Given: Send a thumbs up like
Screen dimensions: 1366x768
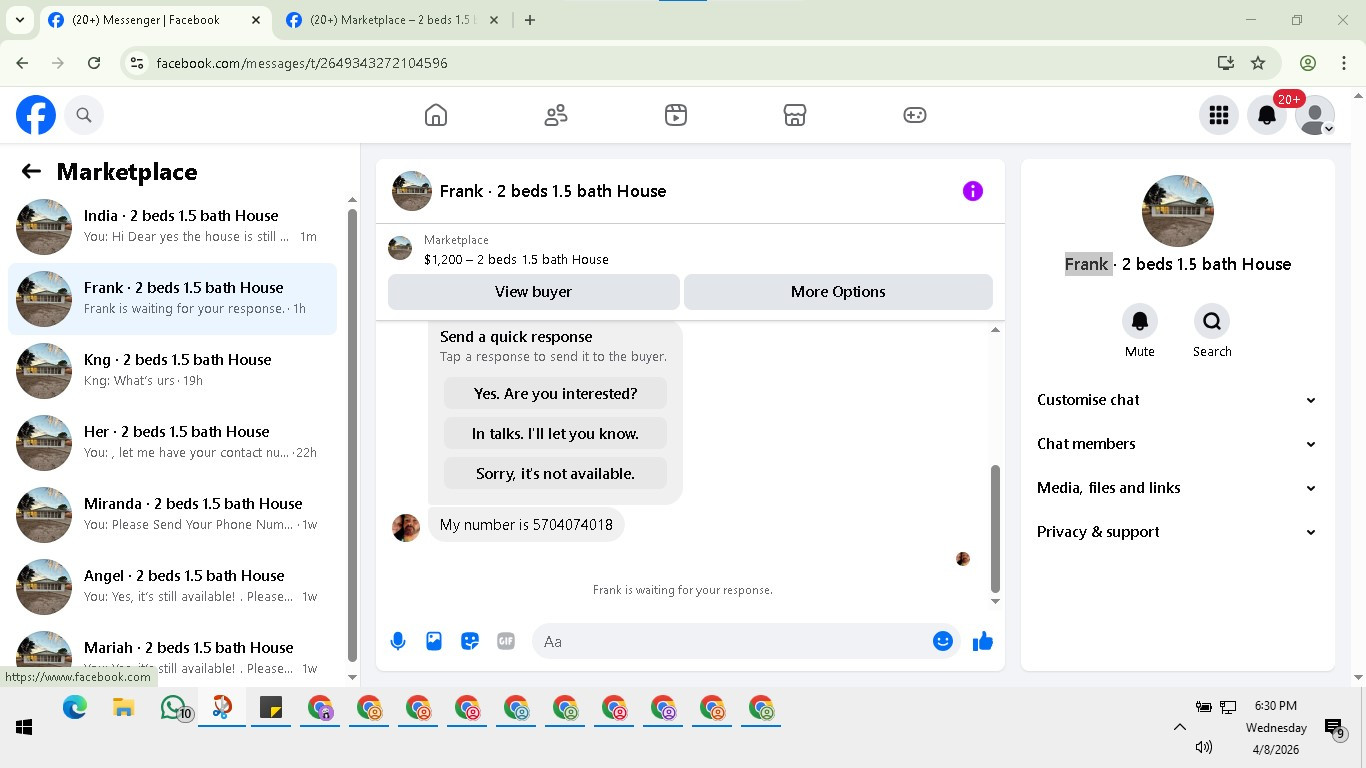Looking at the screenshot, I should click(983, 641).
